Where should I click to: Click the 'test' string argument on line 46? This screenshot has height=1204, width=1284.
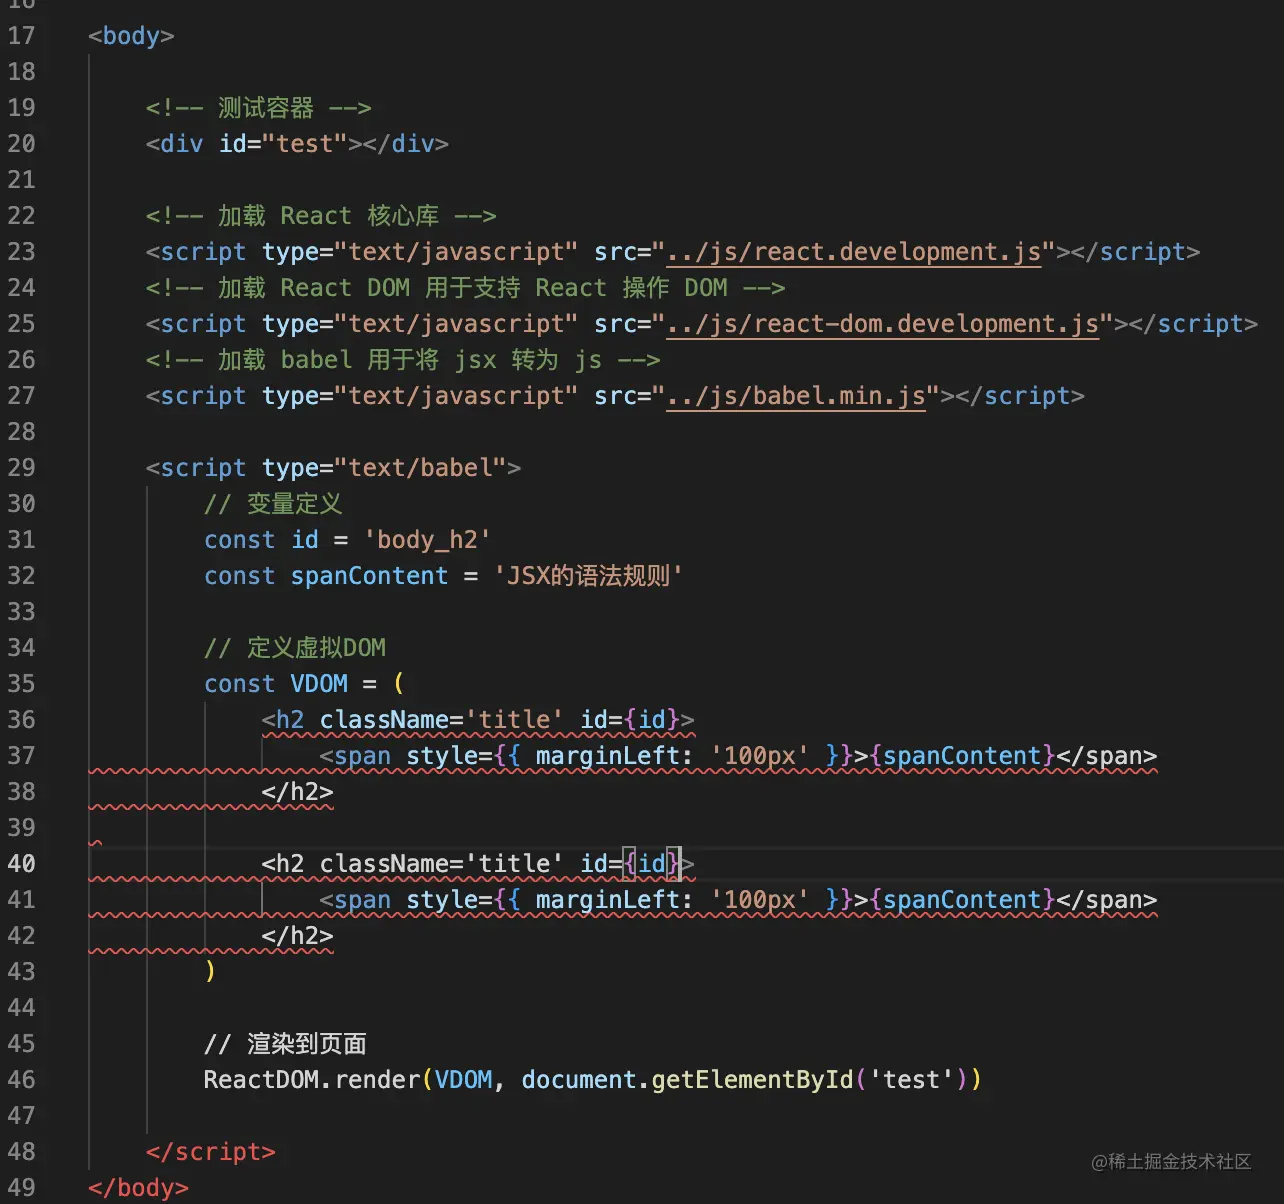pyautogui.click(x=911, y=1080)
